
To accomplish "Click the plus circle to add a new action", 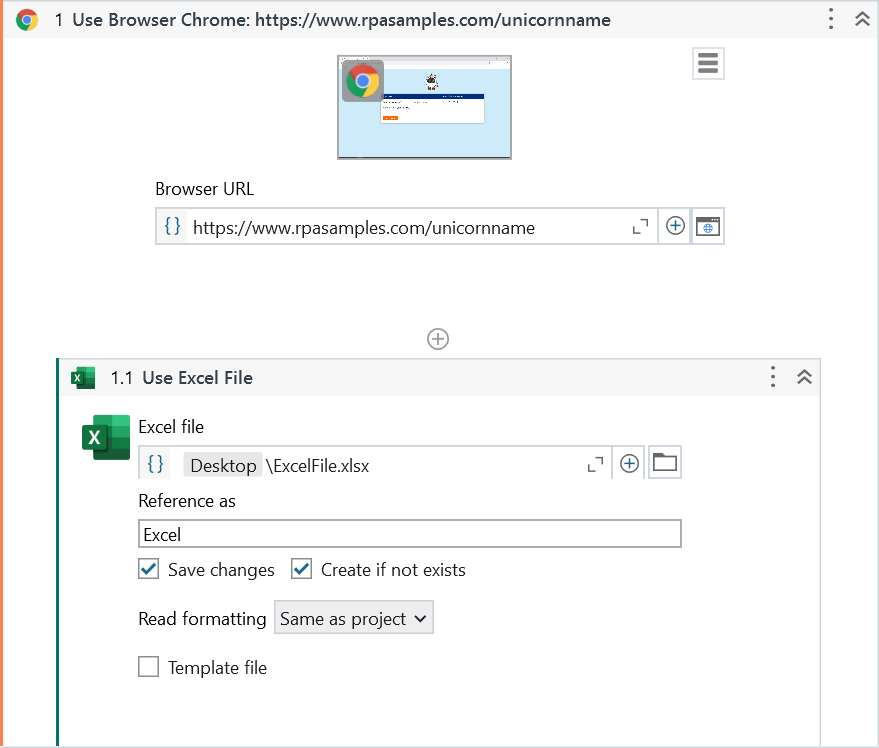I will pyautogui.click(x=437, y=339).
